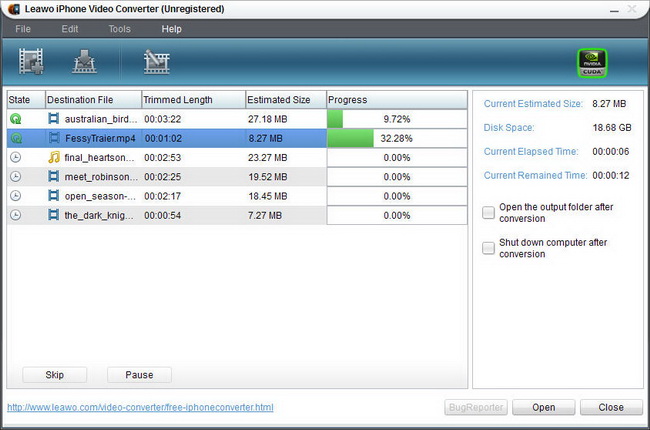Click waiting clock icon for open_season row
The height and width of the screenshot is (430, 650).
(15, 196)
